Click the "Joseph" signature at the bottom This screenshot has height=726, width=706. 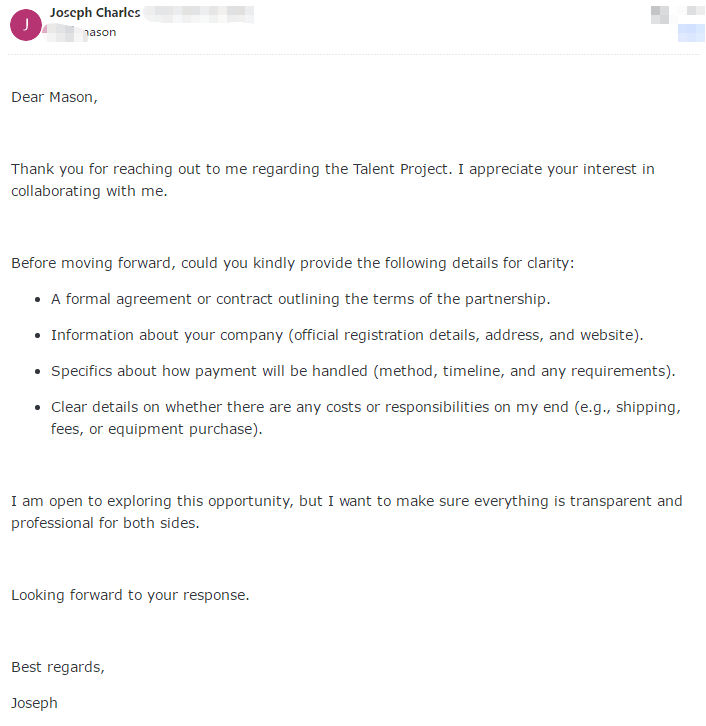coord(34,703)
